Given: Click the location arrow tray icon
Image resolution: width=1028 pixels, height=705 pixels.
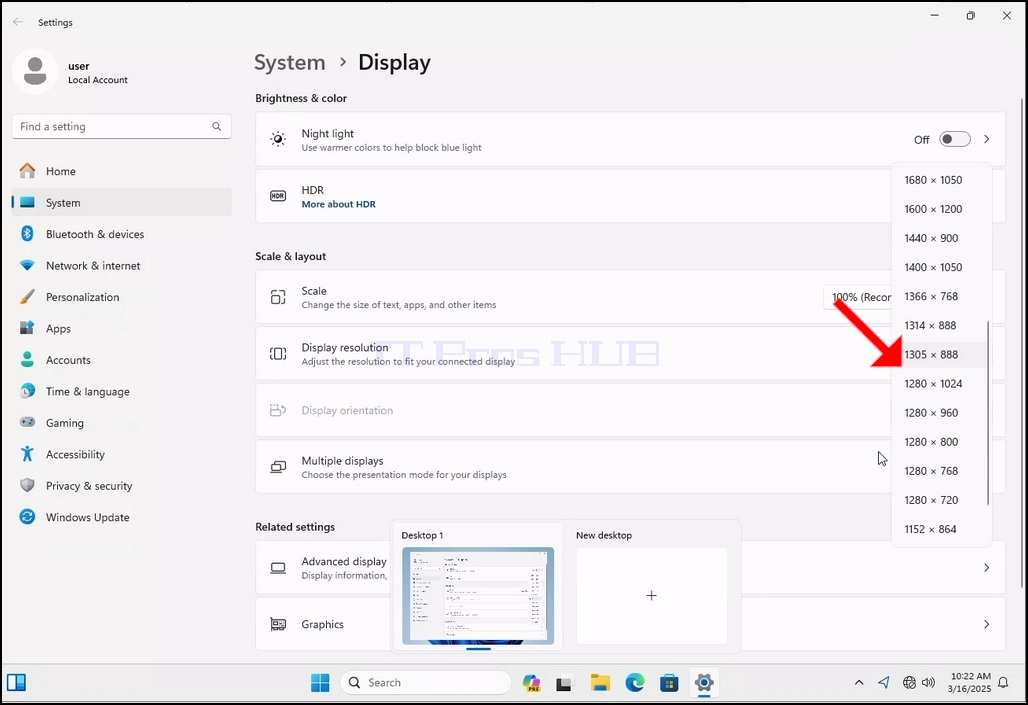Looking at the screenshot, I should (884, 683).
